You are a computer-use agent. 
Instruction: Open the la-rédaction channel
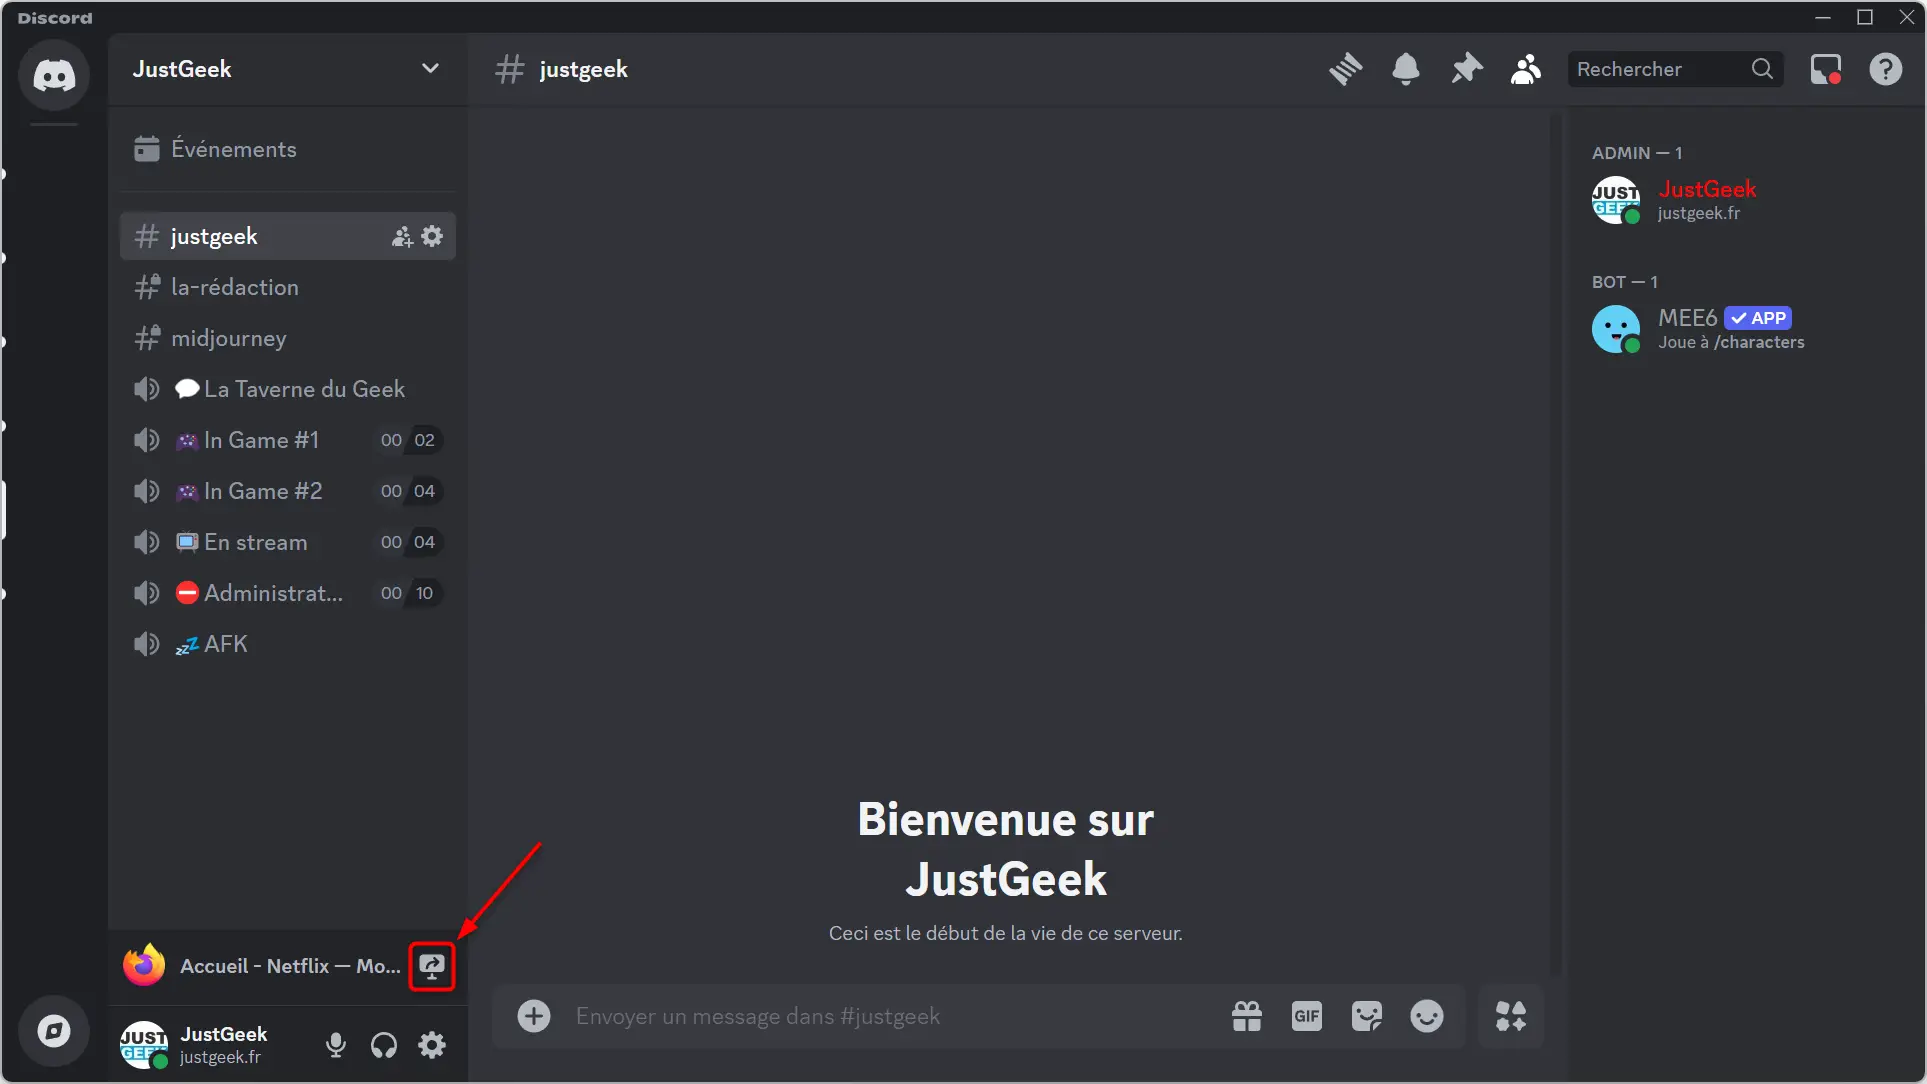click(288, 287)
